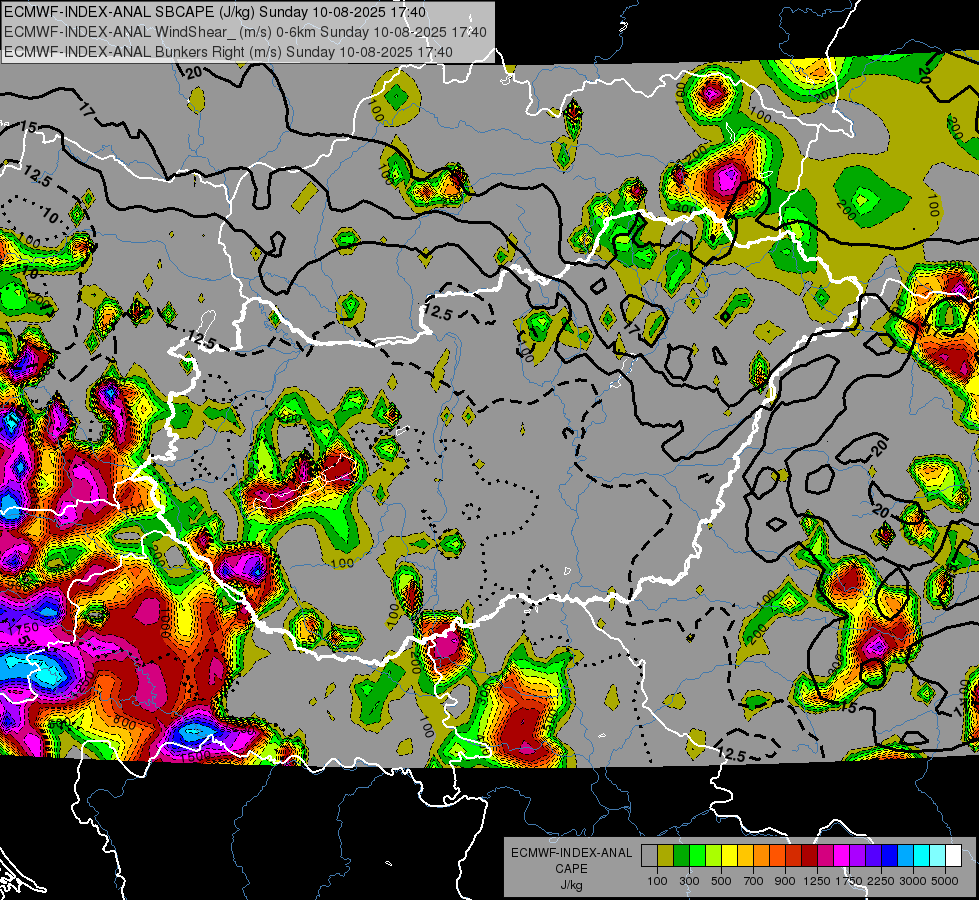Select the gray swatch in CAPE legend
This screenshot has width=979, height=900.
[649, 855]
